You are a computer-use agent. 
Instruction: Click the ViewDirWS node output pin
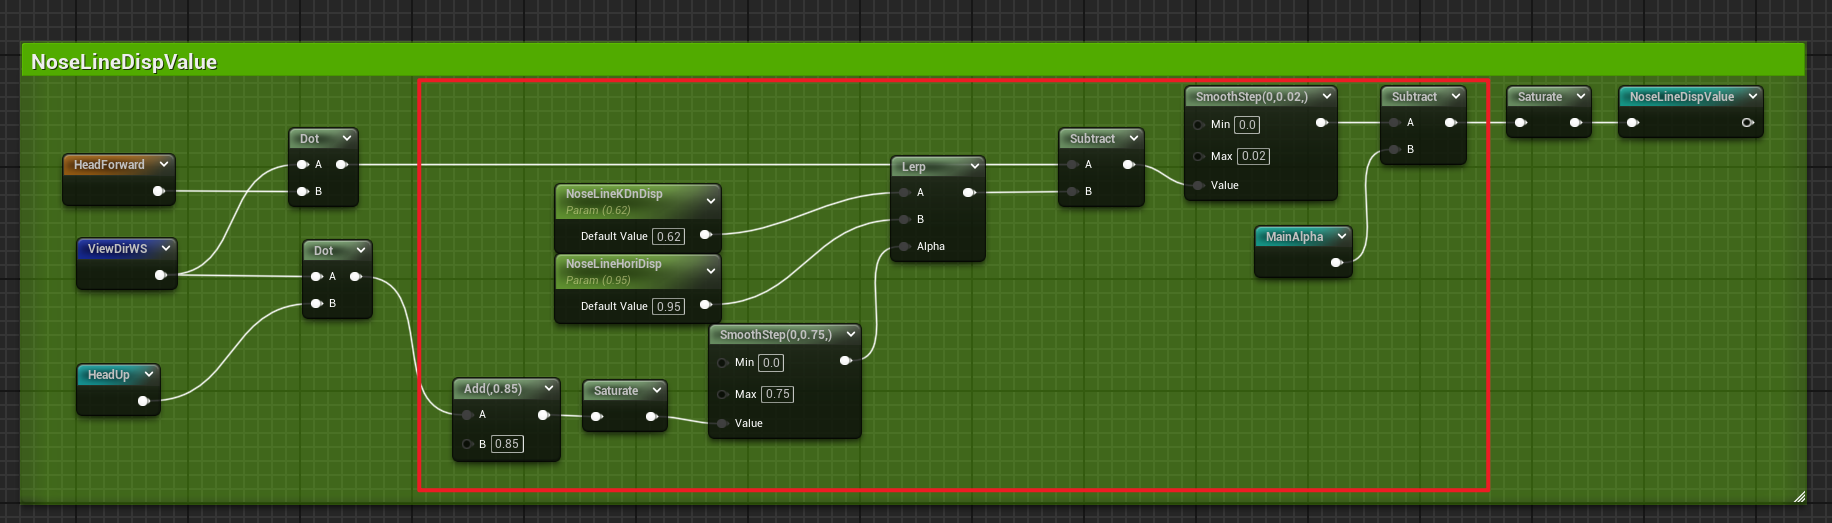point(160,275)
